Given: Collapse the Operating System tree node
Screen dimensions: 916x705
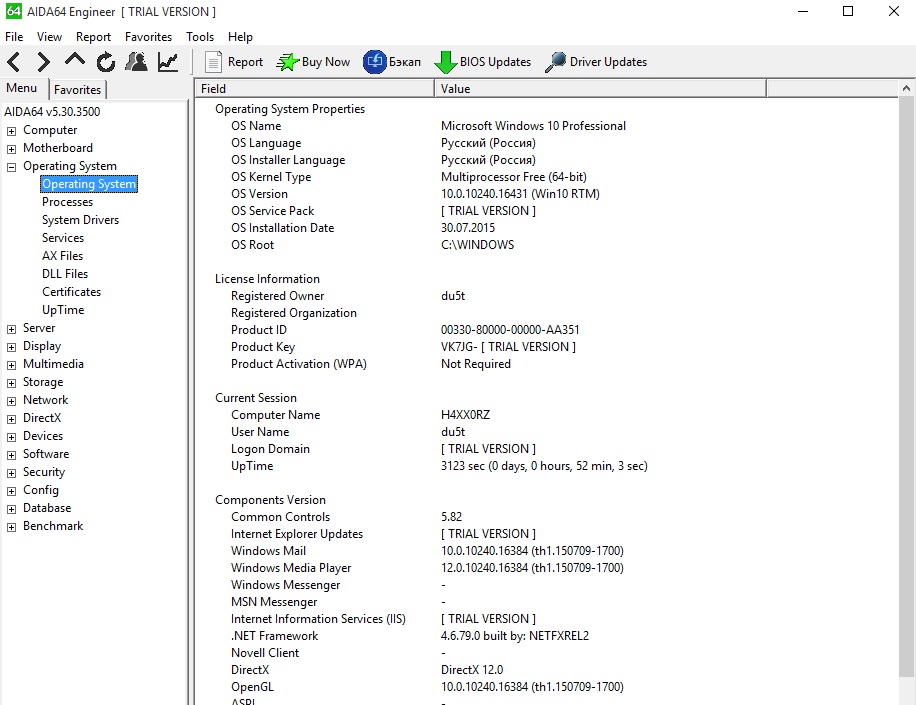Looking at the screenshot, I should tap(11, 167).
